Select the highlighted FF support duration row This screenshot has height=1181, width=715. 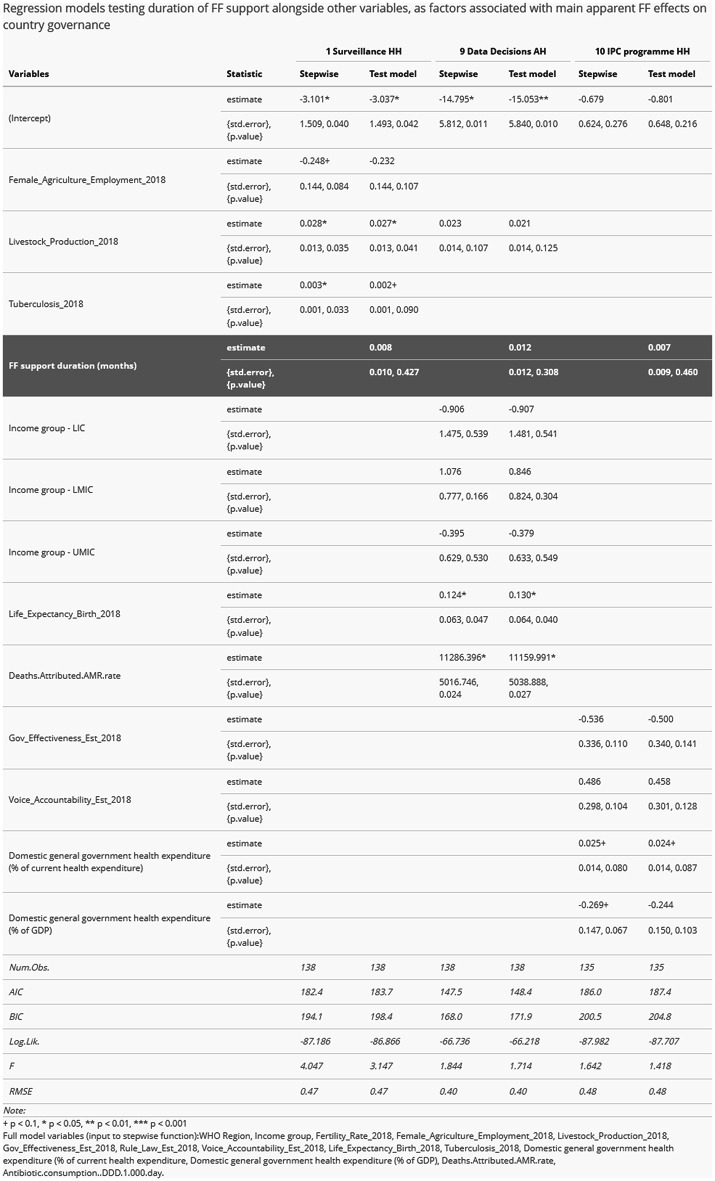click(x=357, y=366)
